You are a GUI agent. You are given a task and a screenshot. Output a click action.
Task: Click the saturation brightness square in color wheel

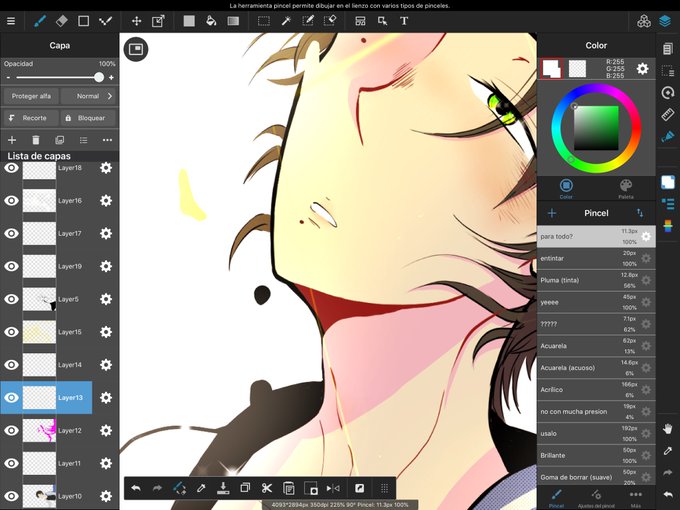(596, 128)
